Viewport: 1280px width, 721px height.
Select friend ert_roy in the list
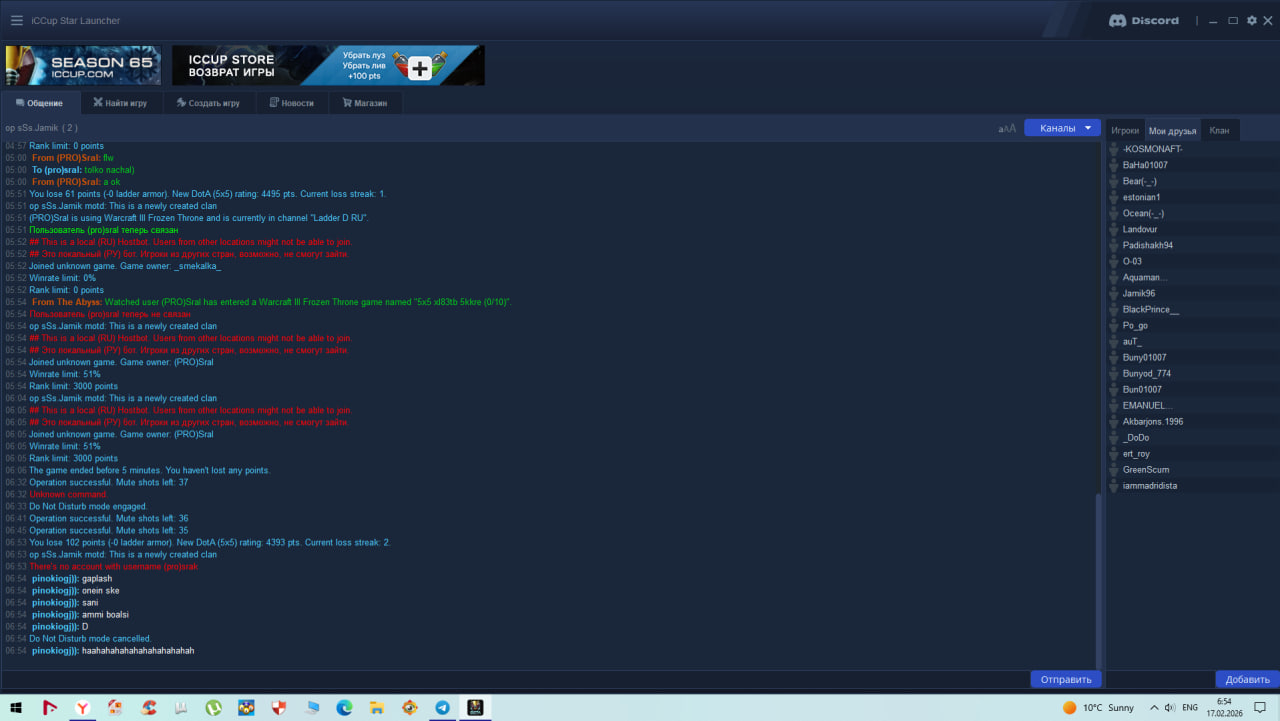pyautogui.click(x=1192, y=453)
